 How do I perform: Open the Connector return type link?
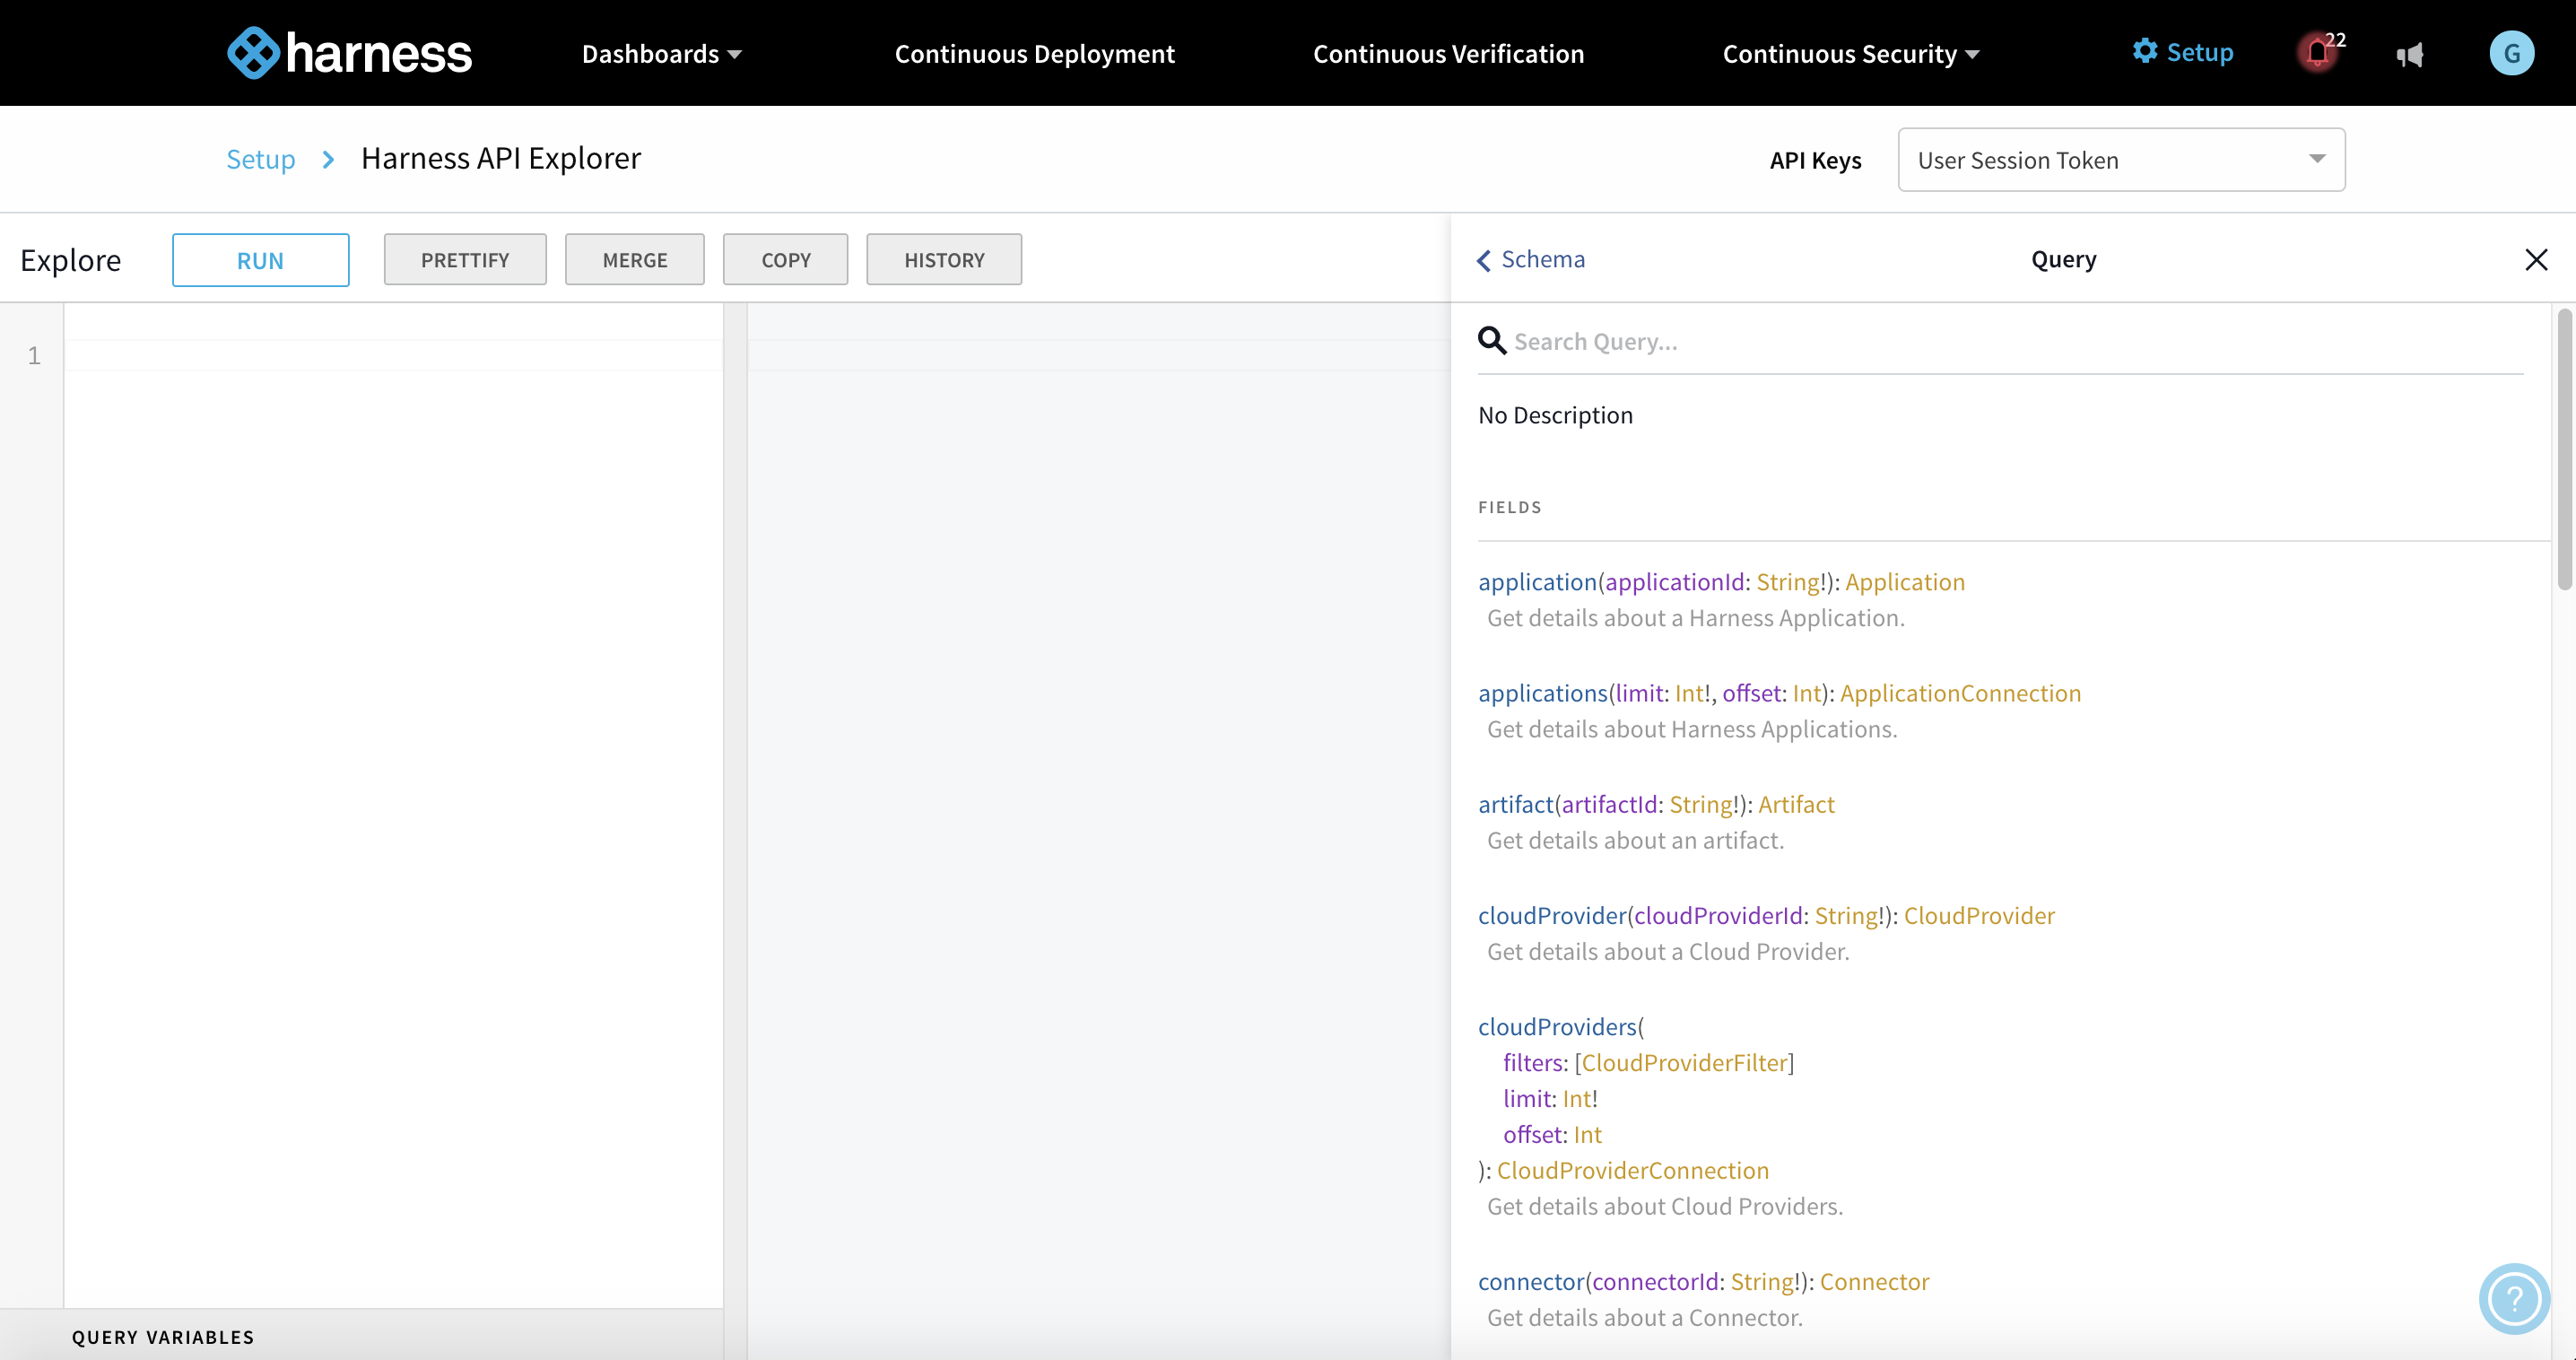coord(1873,1281)
